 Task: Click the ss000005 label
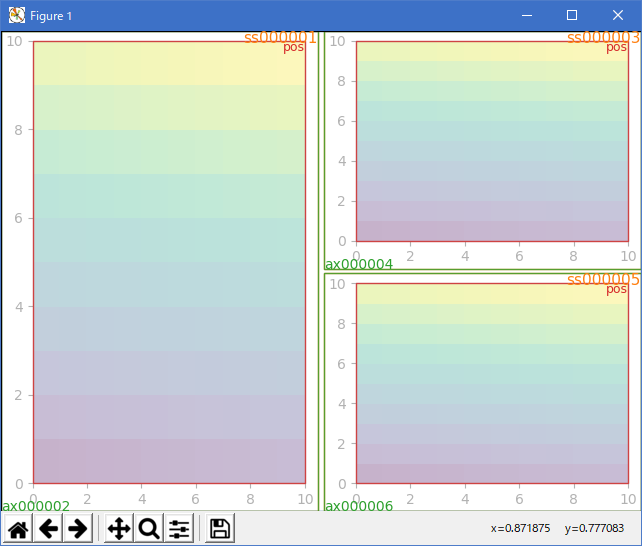click(603, 280)
